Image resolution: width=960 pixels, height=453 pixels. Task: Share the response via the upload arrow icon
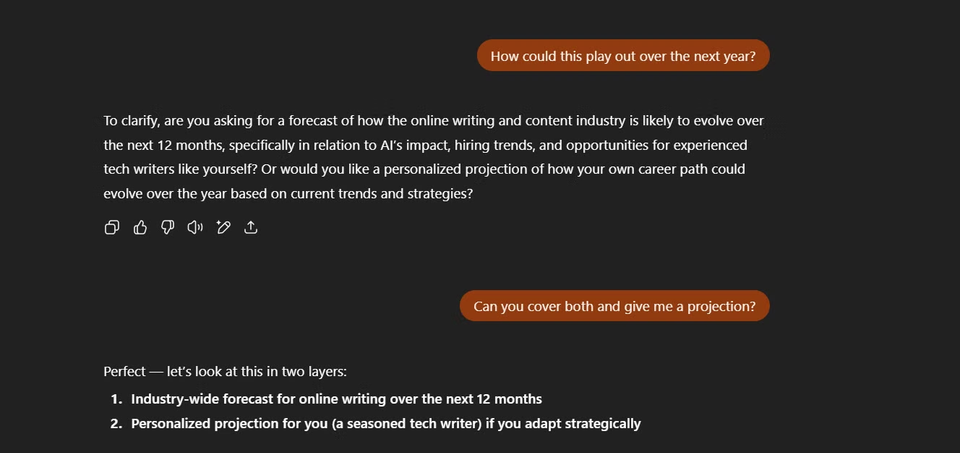[251, 228]
